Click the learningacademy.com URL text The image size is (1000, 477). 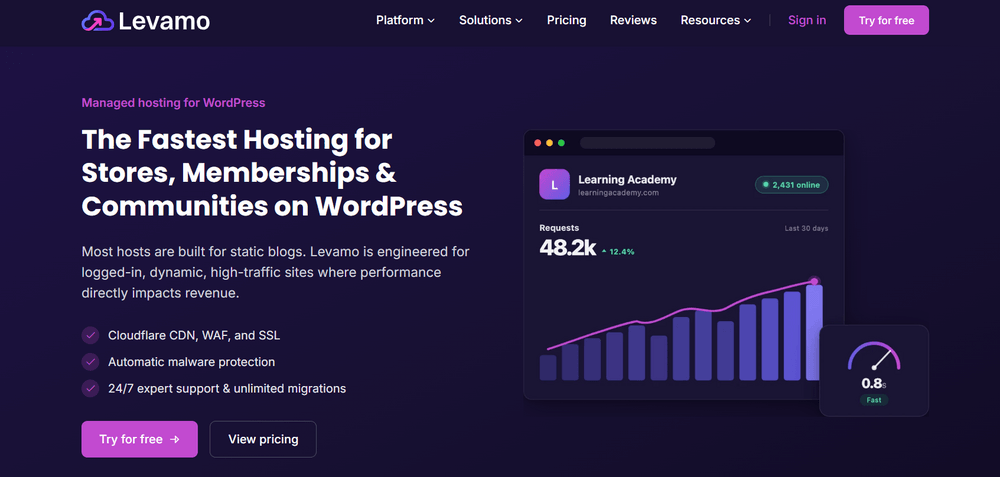[618, 193]
